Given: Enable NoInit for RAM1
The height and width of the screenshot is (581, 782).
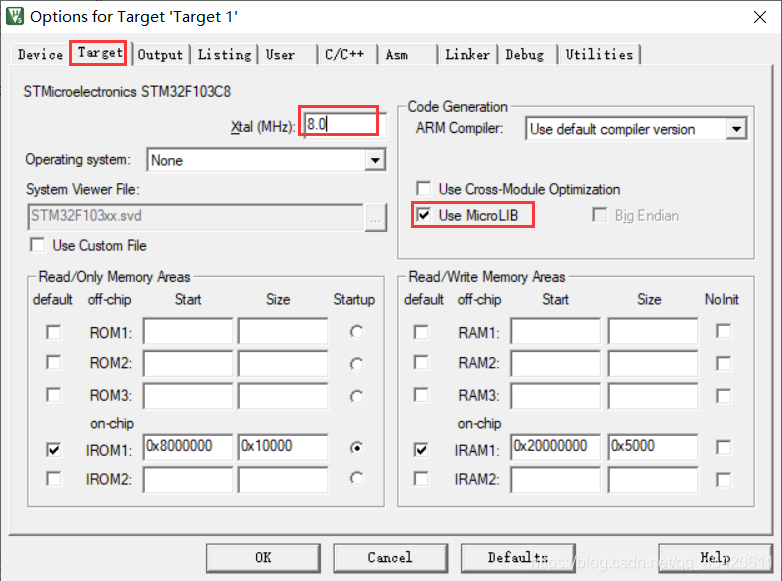Looking at the screenshot, I should 723,331.
